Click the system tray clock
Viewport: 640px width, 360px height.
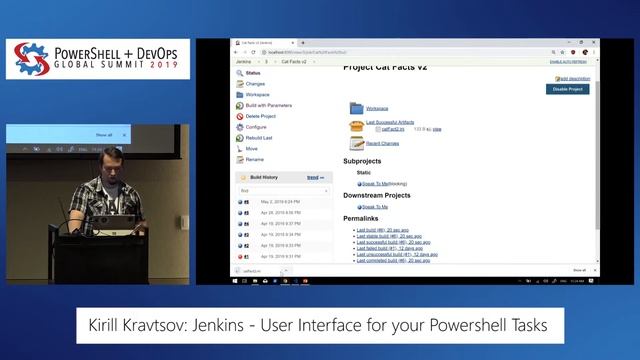click(x=577, y=281)
